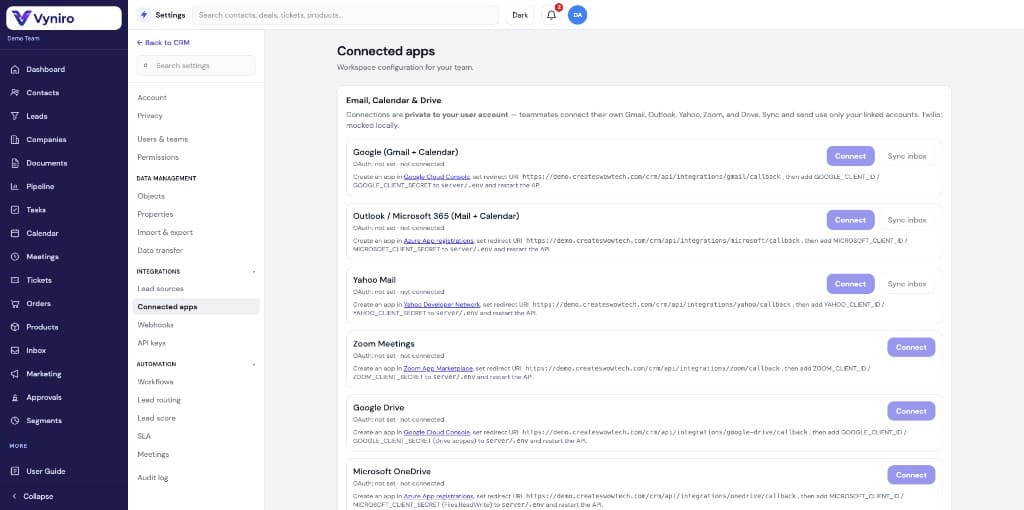The image size is (1024, 510).
Task: Open Meetings under Automation settings
Action: click(x=153, y=454)
